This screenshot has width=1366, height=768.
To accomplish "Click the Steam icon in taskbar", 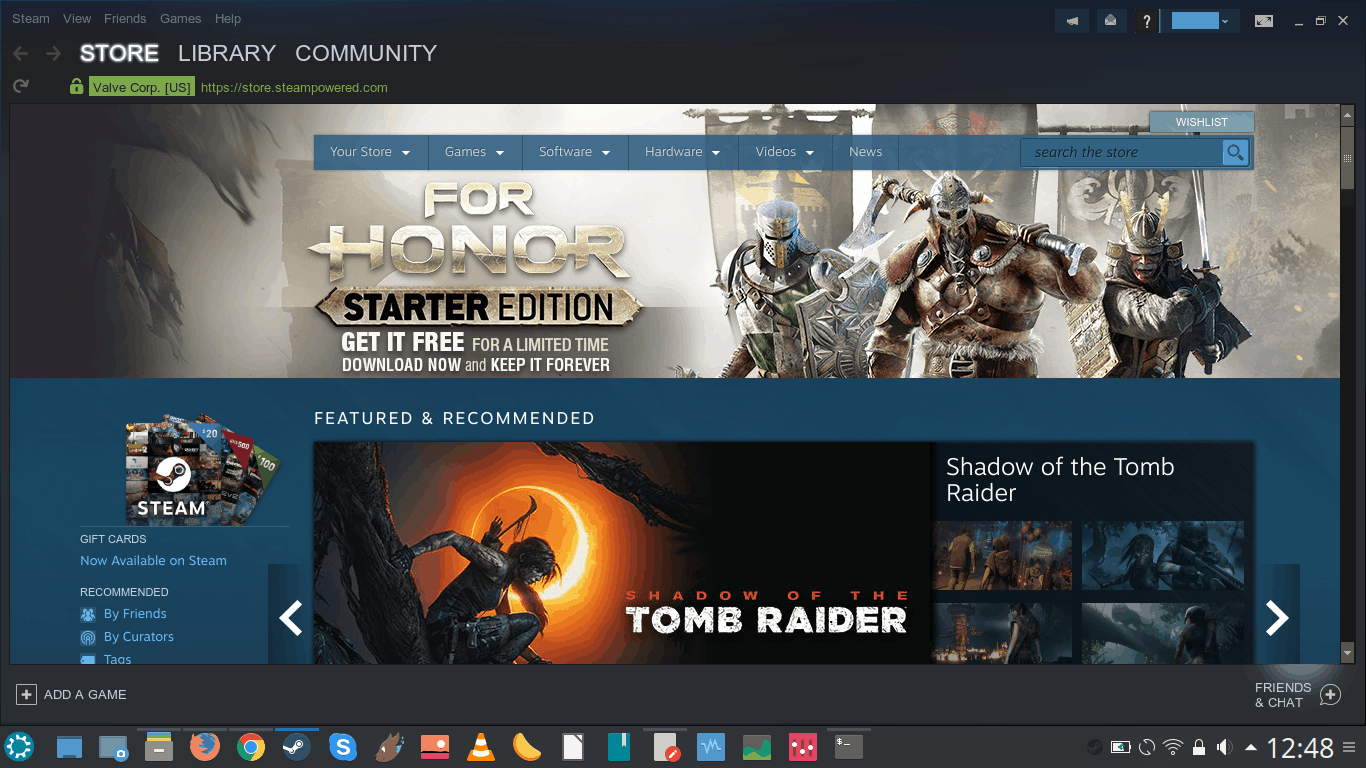I will click(x=297, y=746).
